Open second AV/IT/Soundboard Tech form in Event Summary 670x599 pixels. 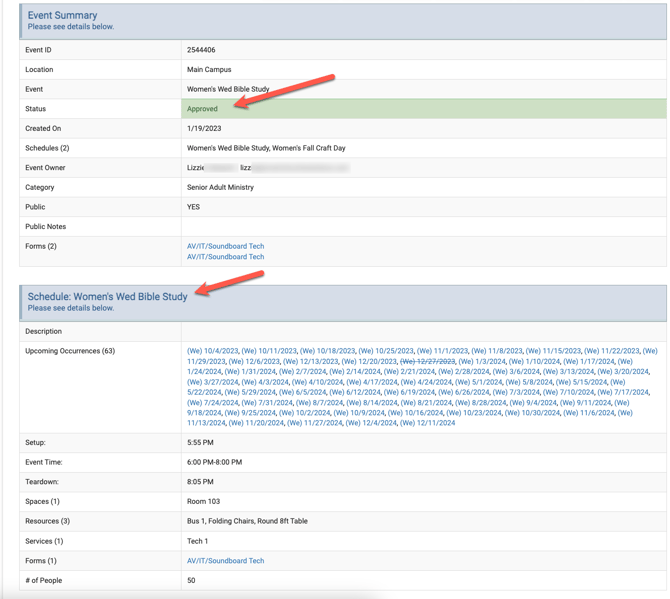coord(225,257)
